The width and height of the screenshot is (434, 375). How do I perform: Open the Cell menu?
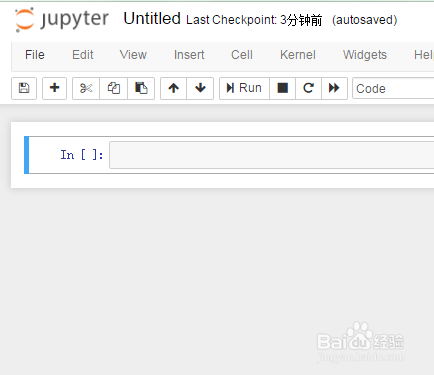(x=242, y=55)
